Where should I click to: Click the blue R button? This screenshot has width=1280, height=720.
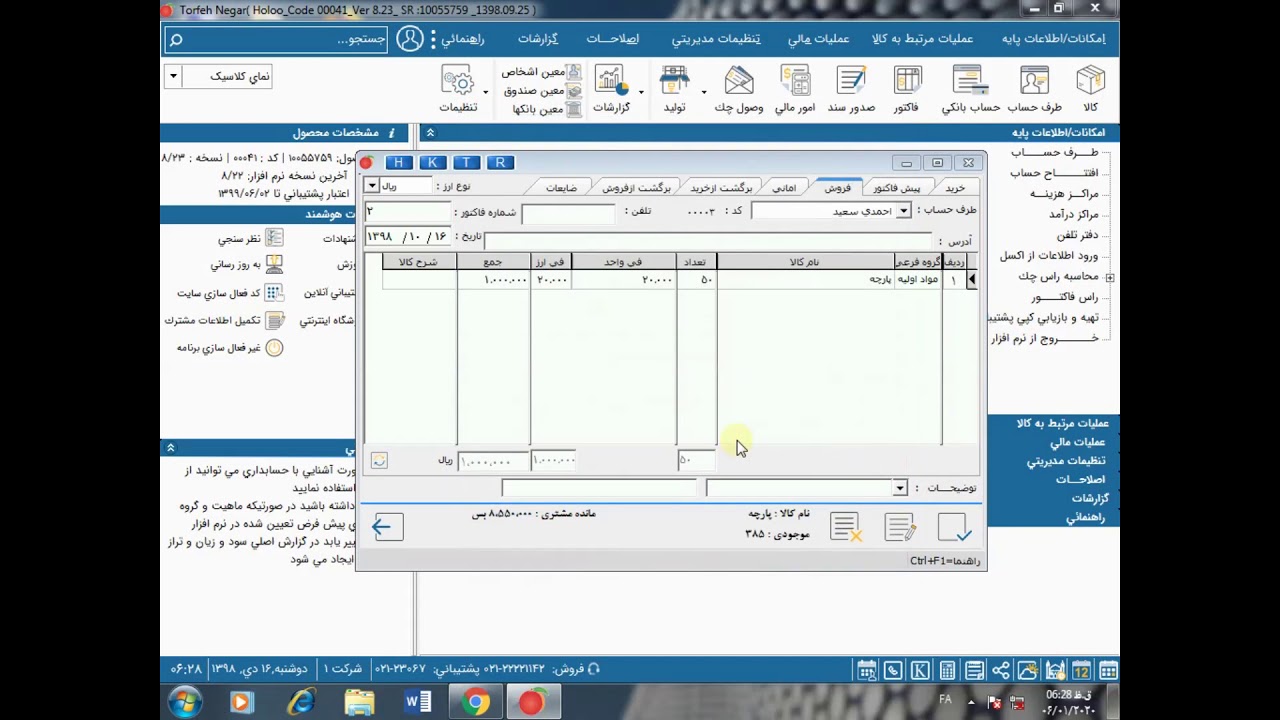point(500,162)
